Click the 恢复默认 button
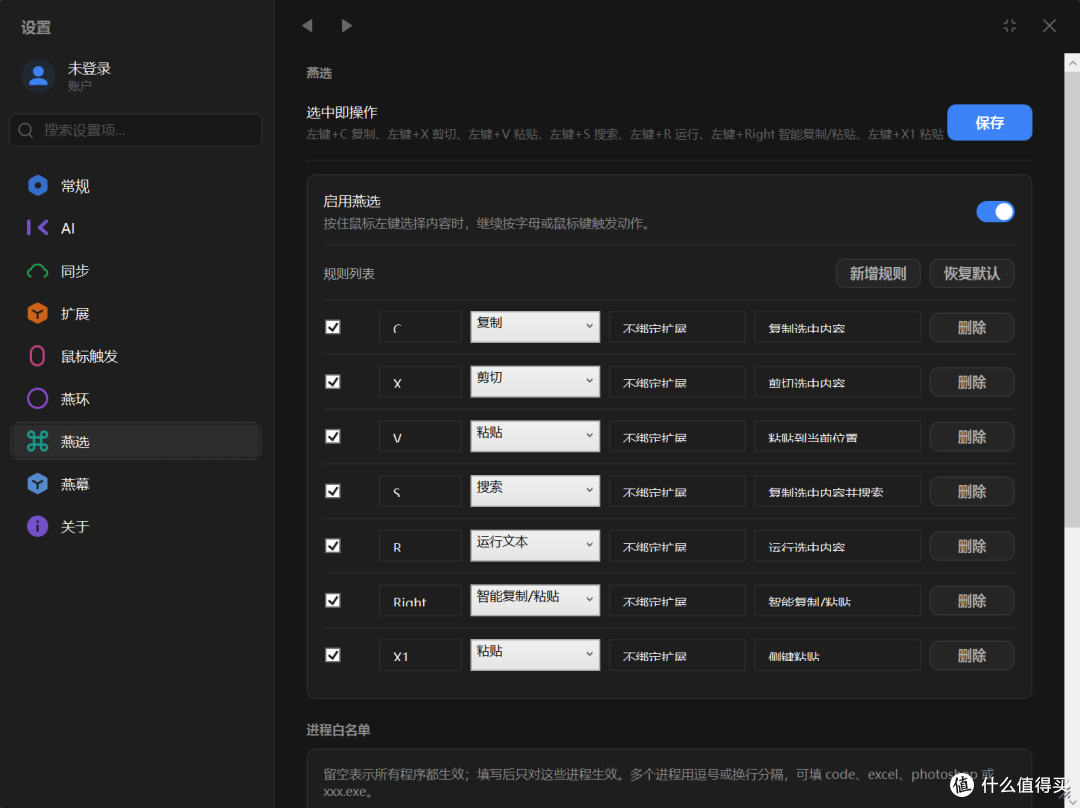 (x=971, y=273)
